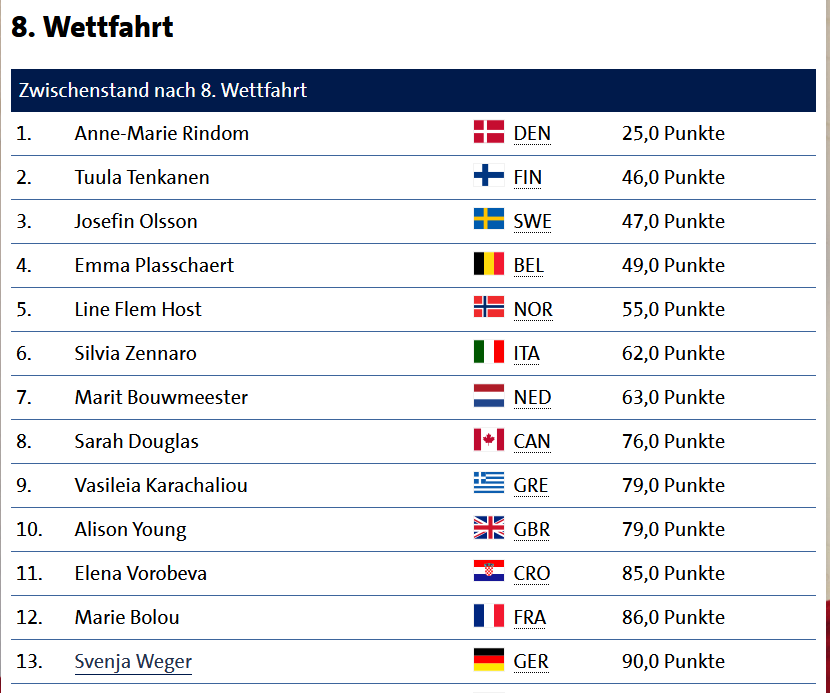Click the Italy flag icon
The height and width of the screenshot is (693, 830).
pos(489,352)
